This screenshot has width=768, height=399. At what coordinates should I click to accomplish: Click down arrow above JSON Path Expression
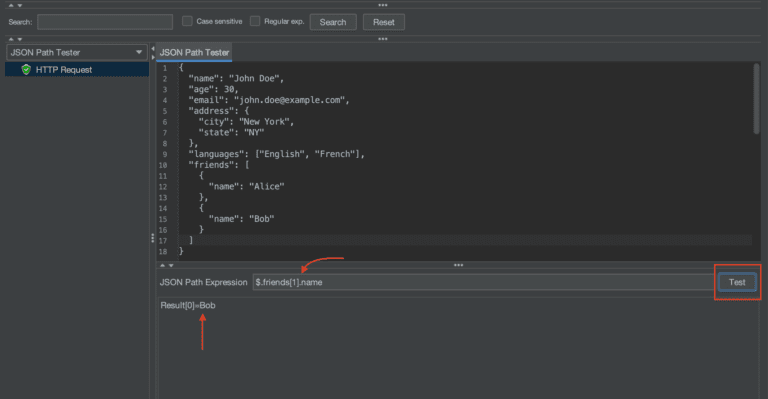point(171,265)
